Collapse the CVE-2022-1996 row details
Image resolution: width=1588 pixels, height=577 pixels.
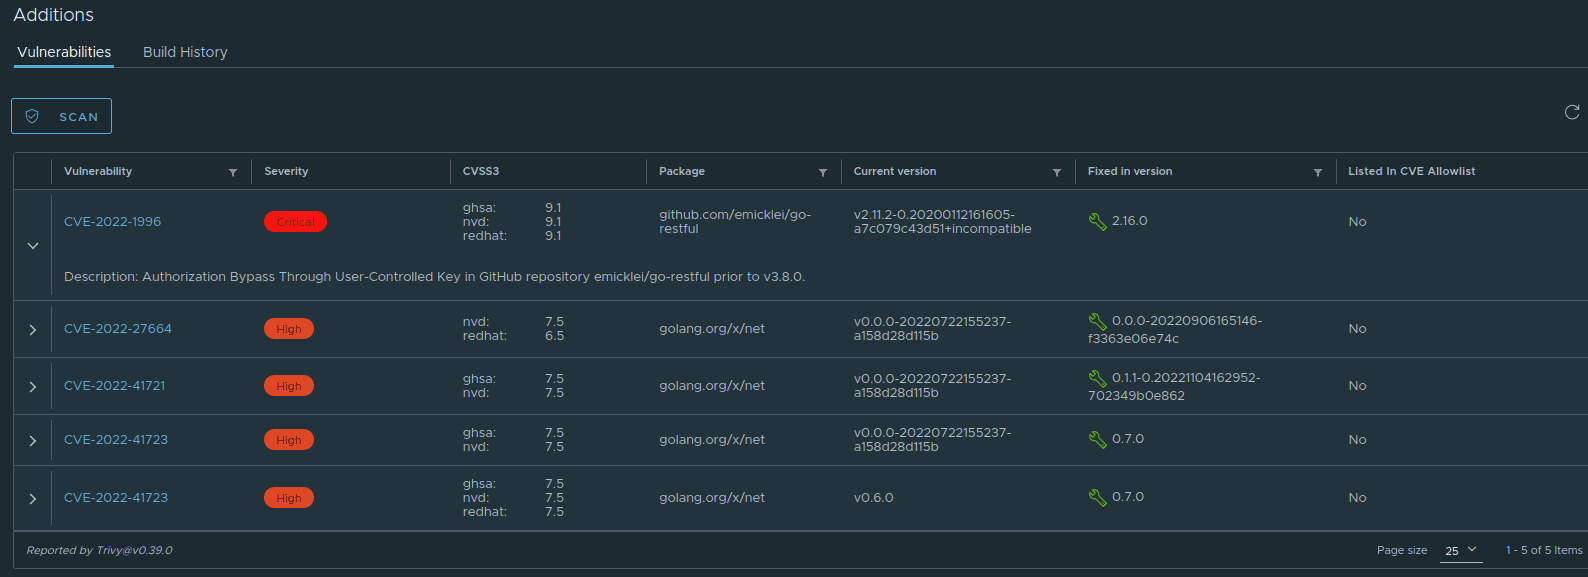pyautogui.click(x=33, y=246)
